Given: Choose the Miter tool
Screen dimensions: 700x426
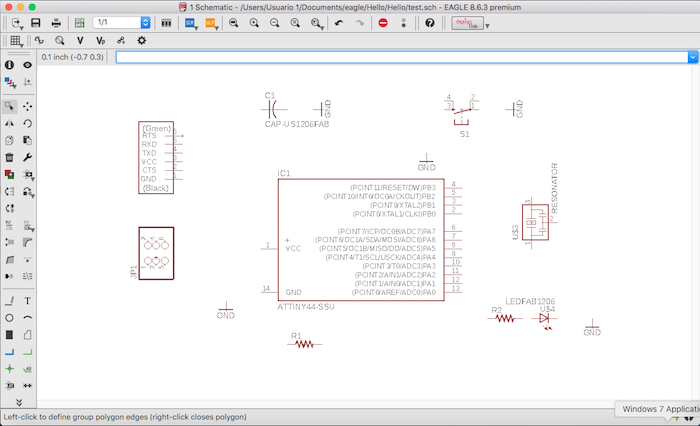Looking at the screenshot, I should (x=27, y=242).
